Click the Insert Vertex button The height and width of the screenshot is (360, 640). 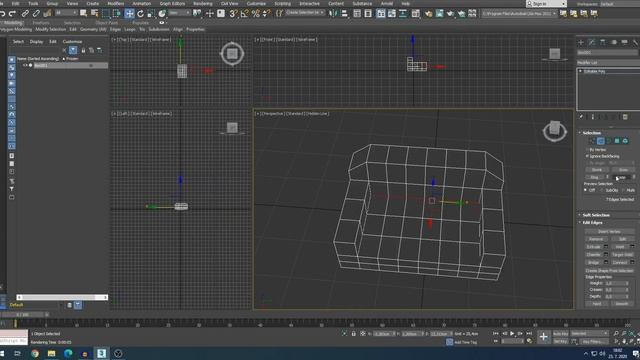[x=609, y=231]
